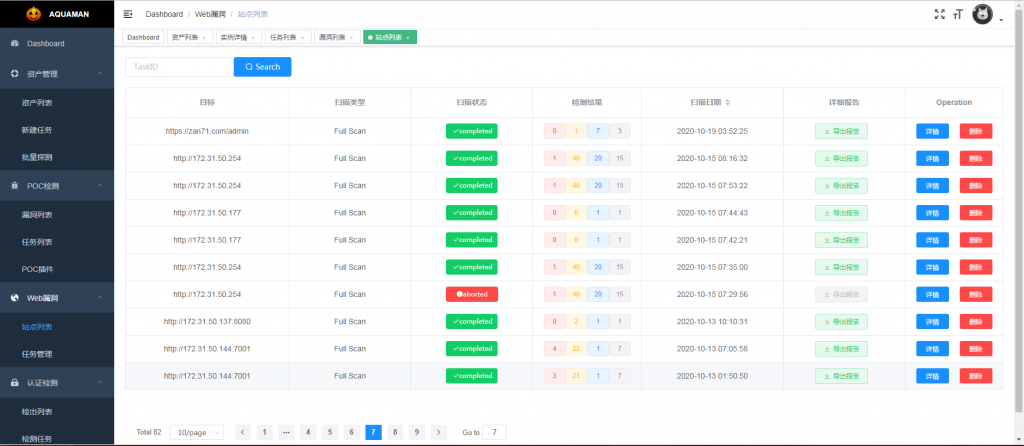Close the 实例详情 tab
This screenshot has height=446, width=1024.
(x=253, y=38)
